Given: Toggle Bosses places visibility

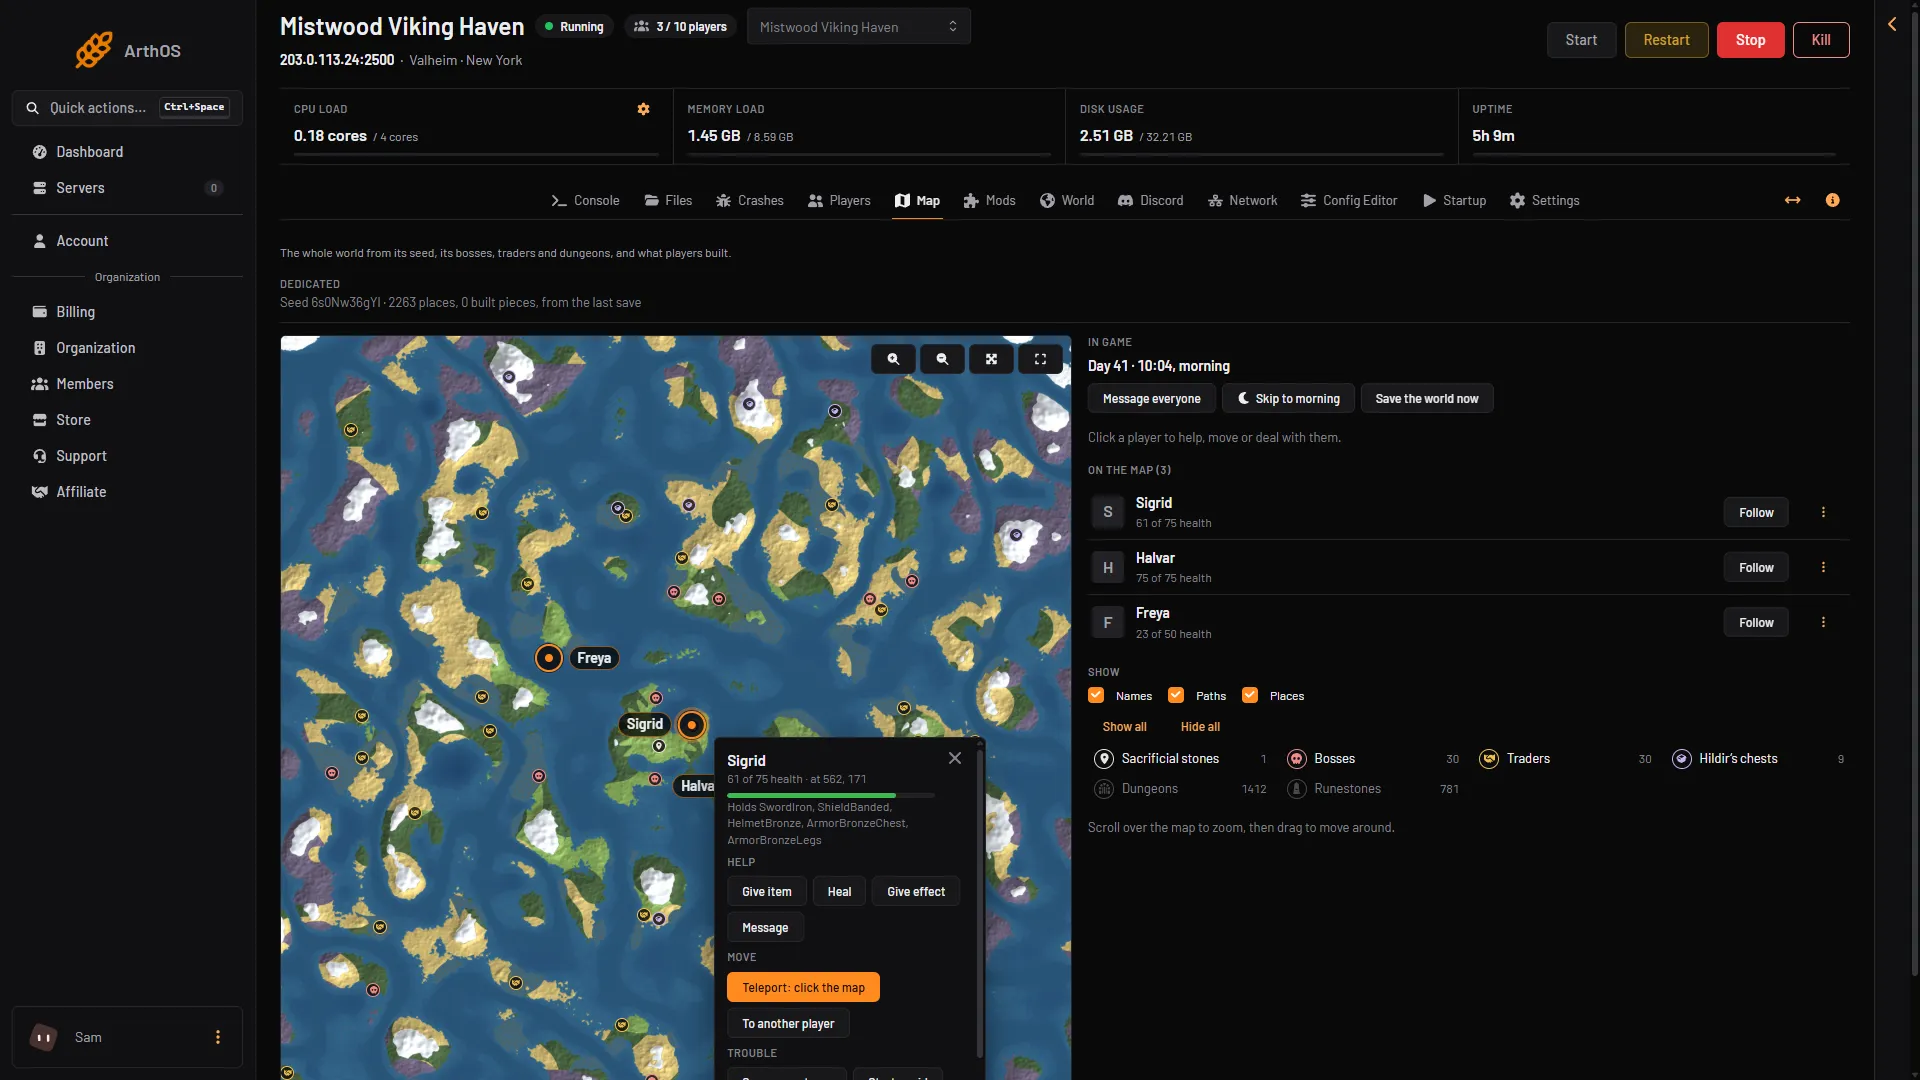Looking at the screenshot, I should 1372,759.
